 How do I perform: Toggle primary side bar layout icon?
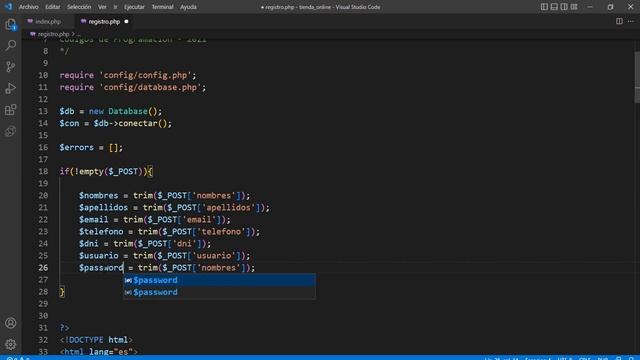pyautogui.click(x=544, y=7)
